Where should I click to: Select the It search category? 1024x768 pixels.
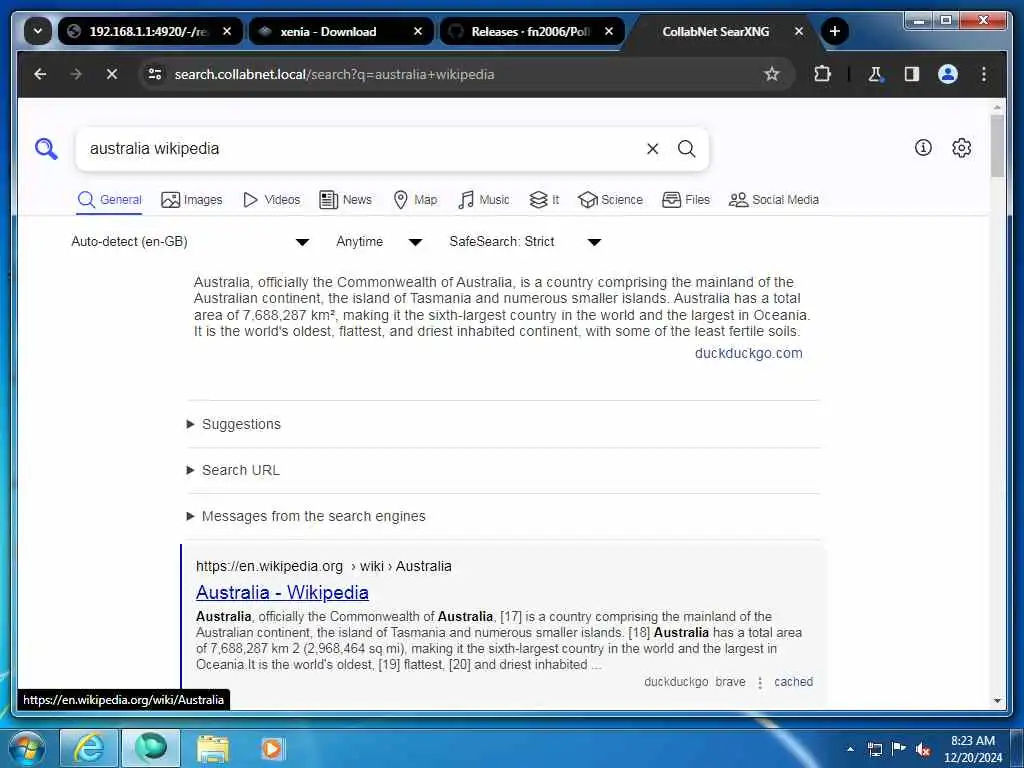pos(544,200)
